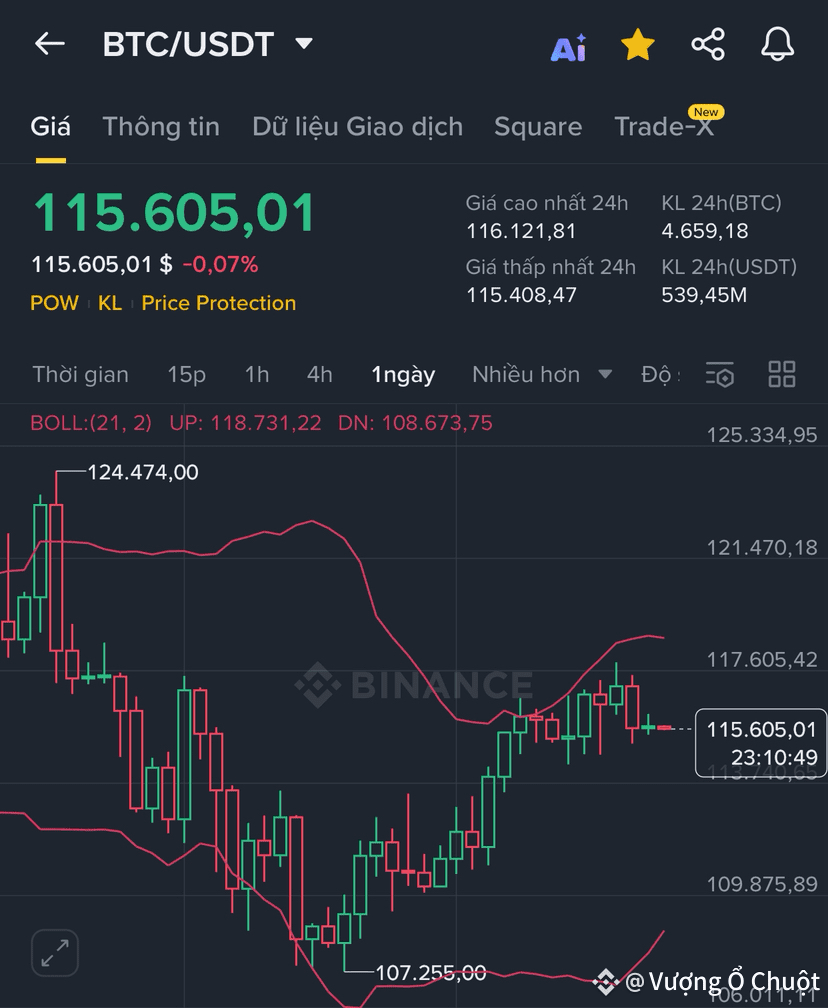Open the Nhiều hơn interval dropdown
The height and width of the screenshot is (1008, 828).
tap(541, 375)
